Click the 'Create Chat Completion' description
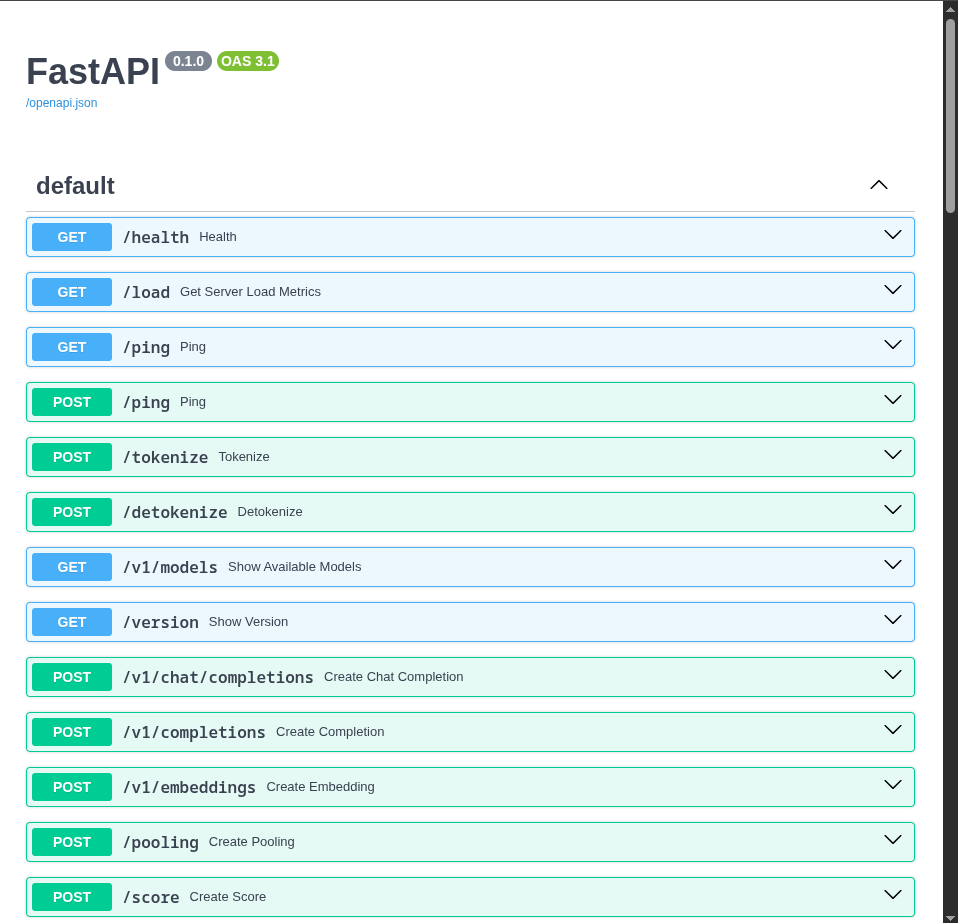 [393, 676]
